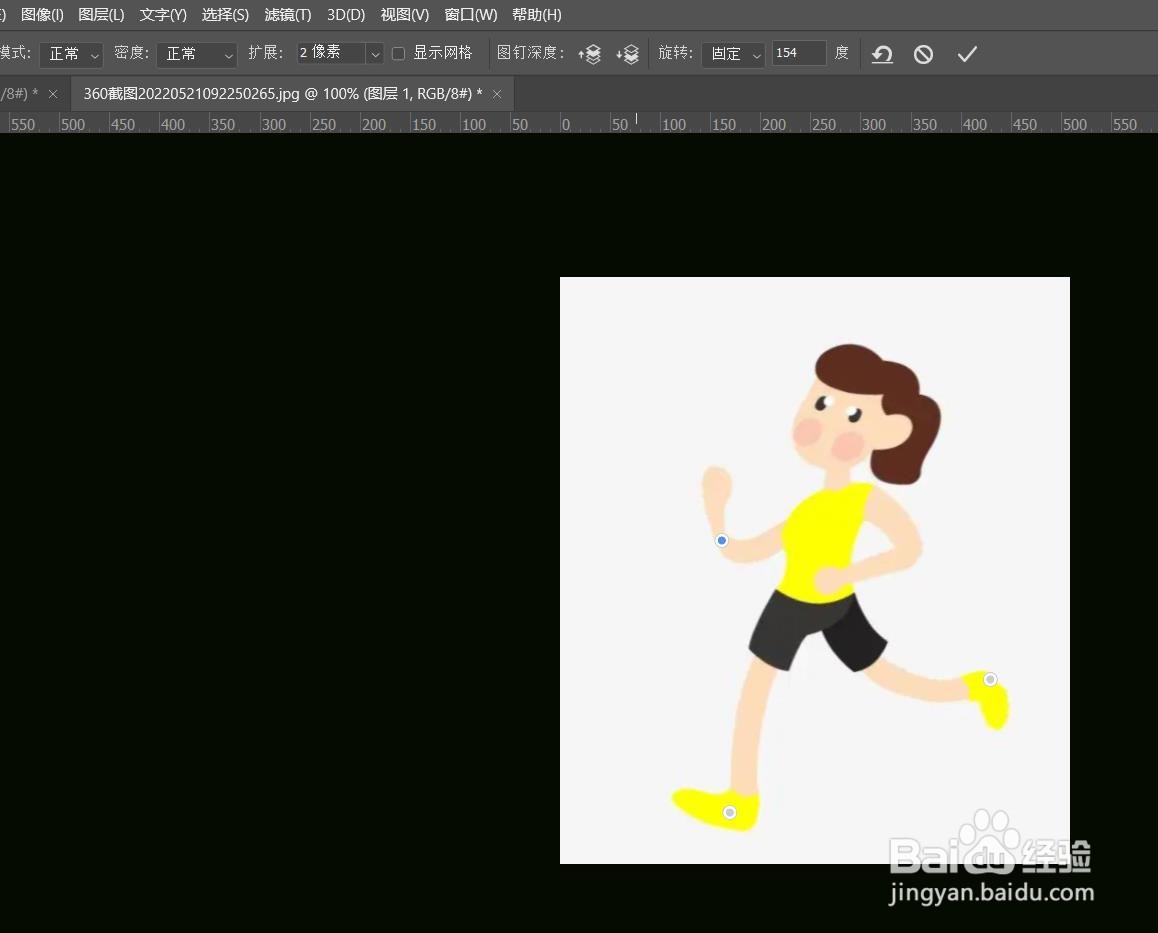Open the 图像(I) menu
The width and height of the screenshot is (1158, 933).
(42, 15)
